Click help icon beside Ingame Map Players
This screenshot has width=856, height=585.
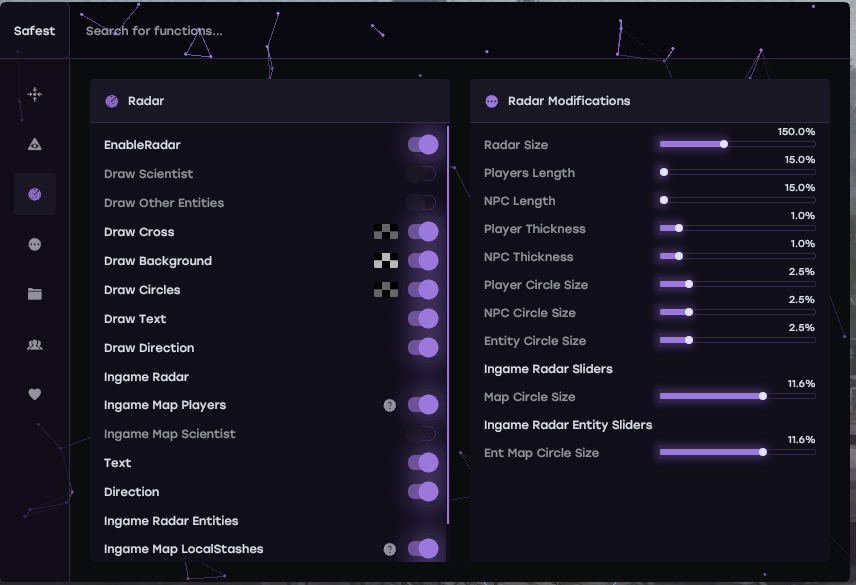[x=390, y=405]
